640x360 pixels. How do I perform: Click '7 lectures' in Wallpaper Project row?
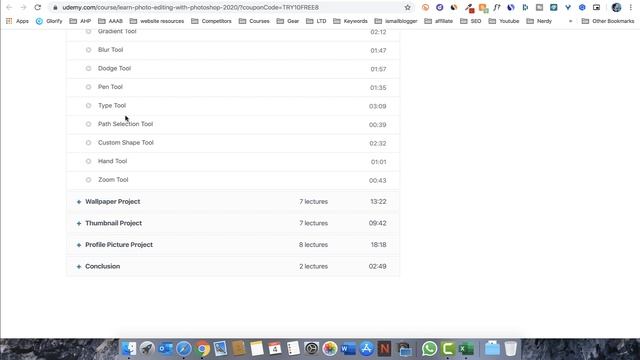(313, 202)
